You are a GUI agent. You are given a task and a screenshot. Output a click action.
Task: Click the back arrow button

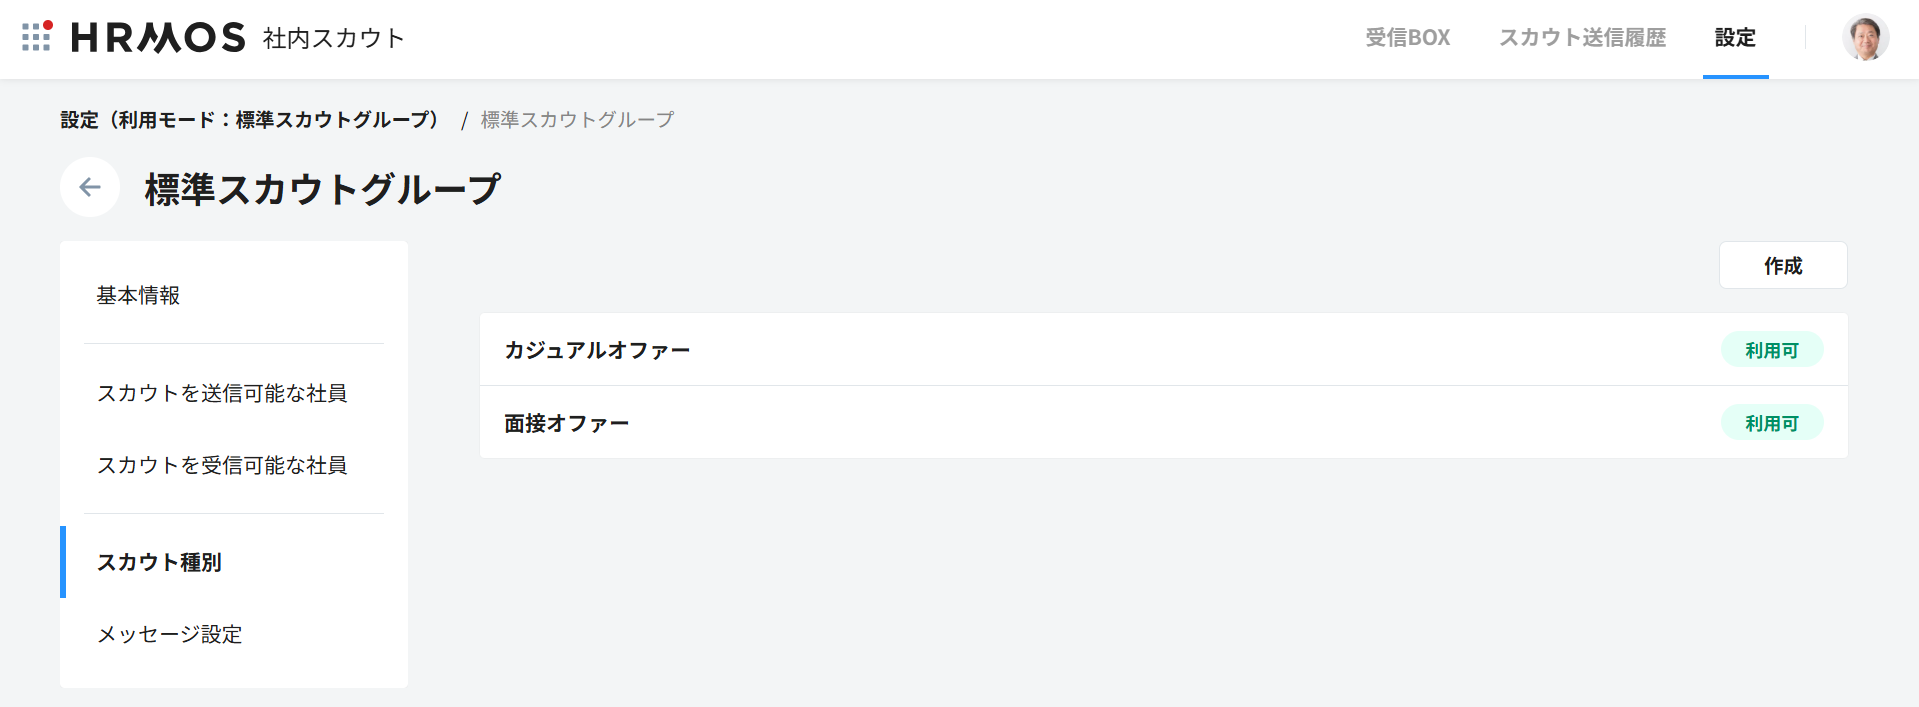click(90, 187)
